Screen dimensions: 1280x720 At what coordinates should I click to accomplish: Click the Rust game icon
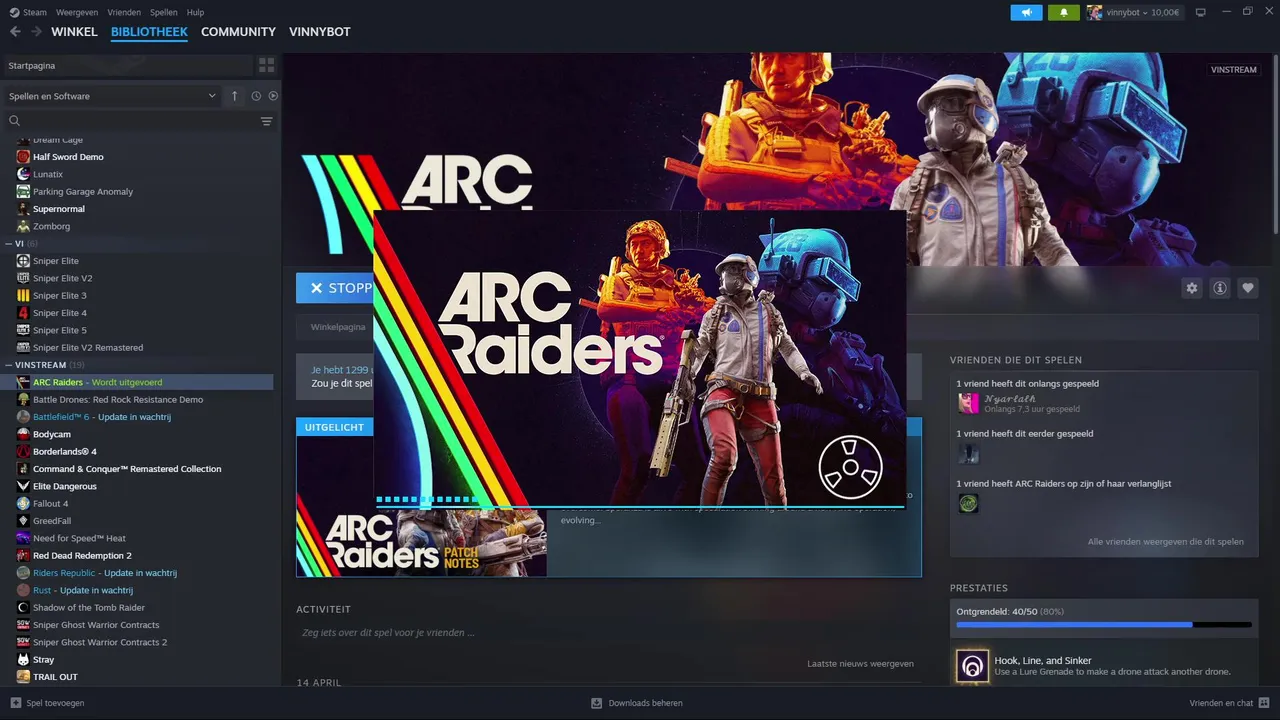(24, 590)
